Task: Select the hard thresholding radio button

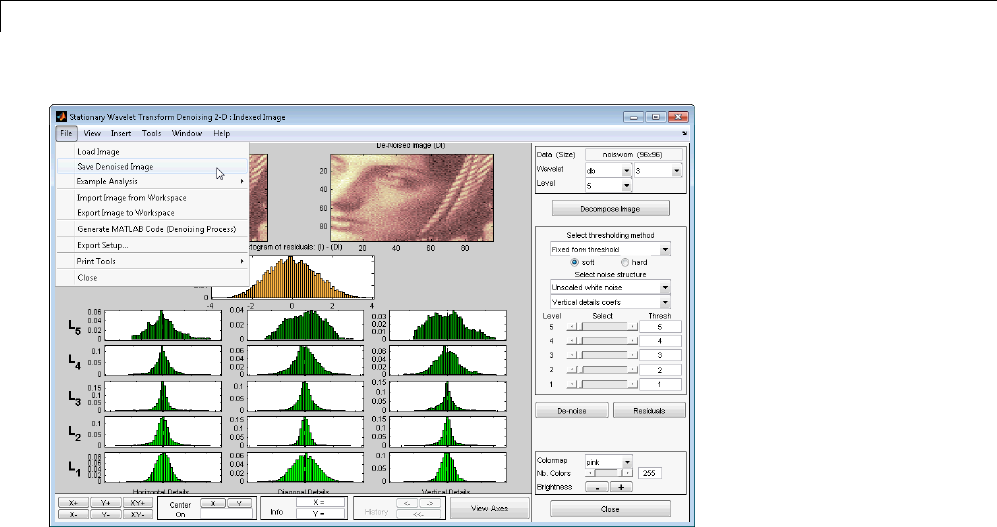Action: point(624,261)
